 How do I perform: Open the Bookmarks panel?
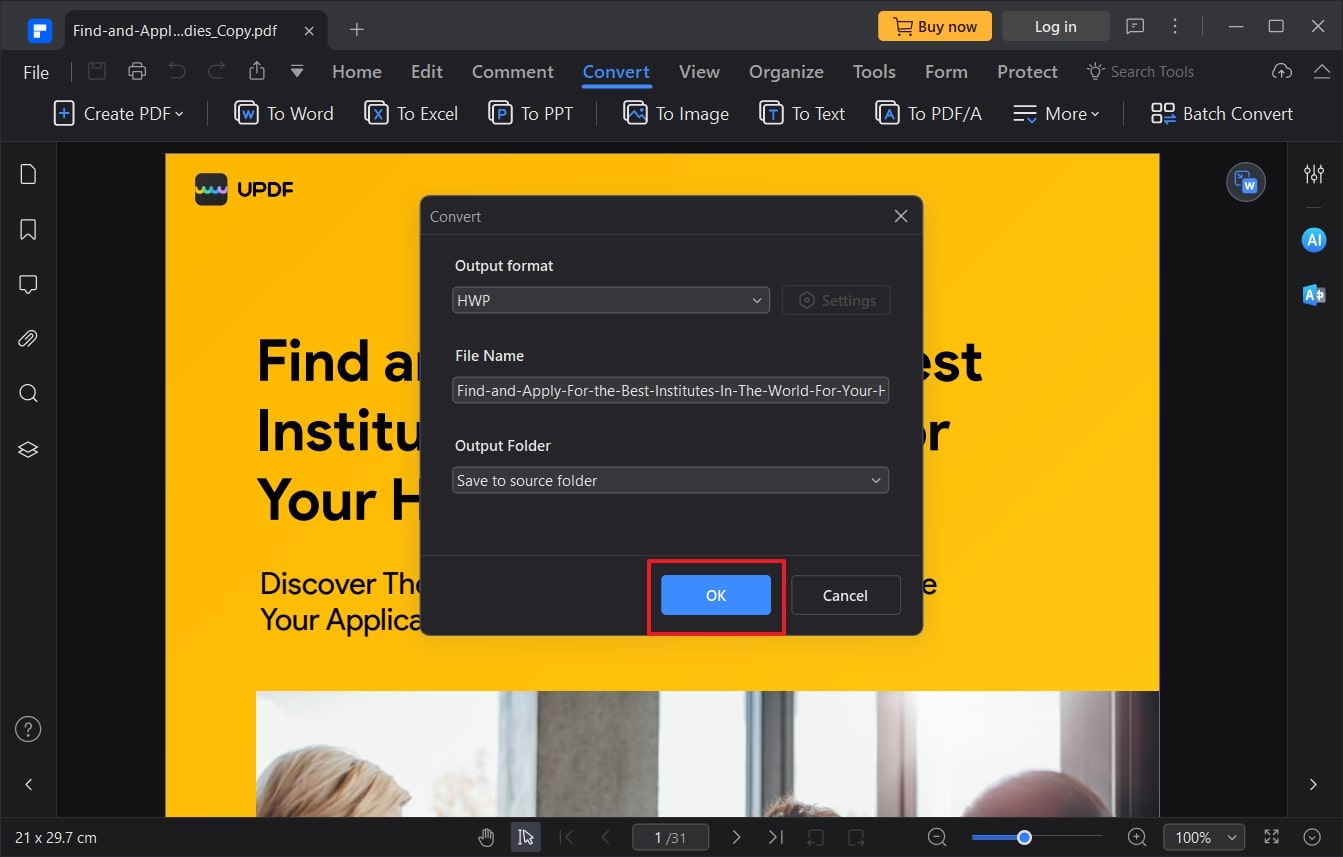coord(27,229)
